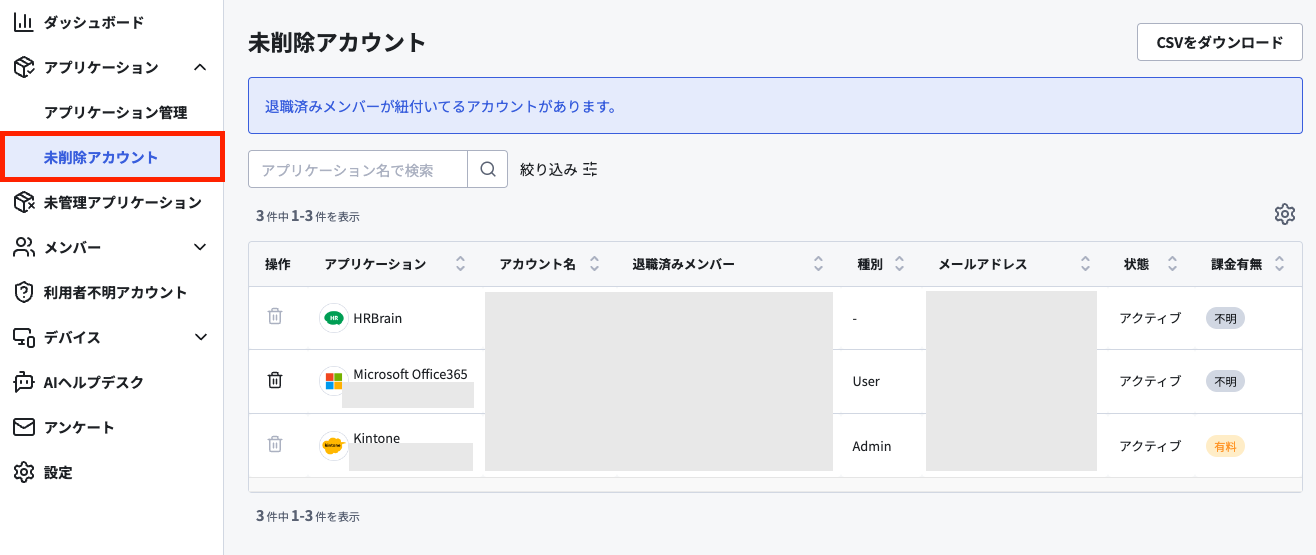Click the magnifier search icon button
This screenshot has width=1316, height=555.
(x=488, y=169)
